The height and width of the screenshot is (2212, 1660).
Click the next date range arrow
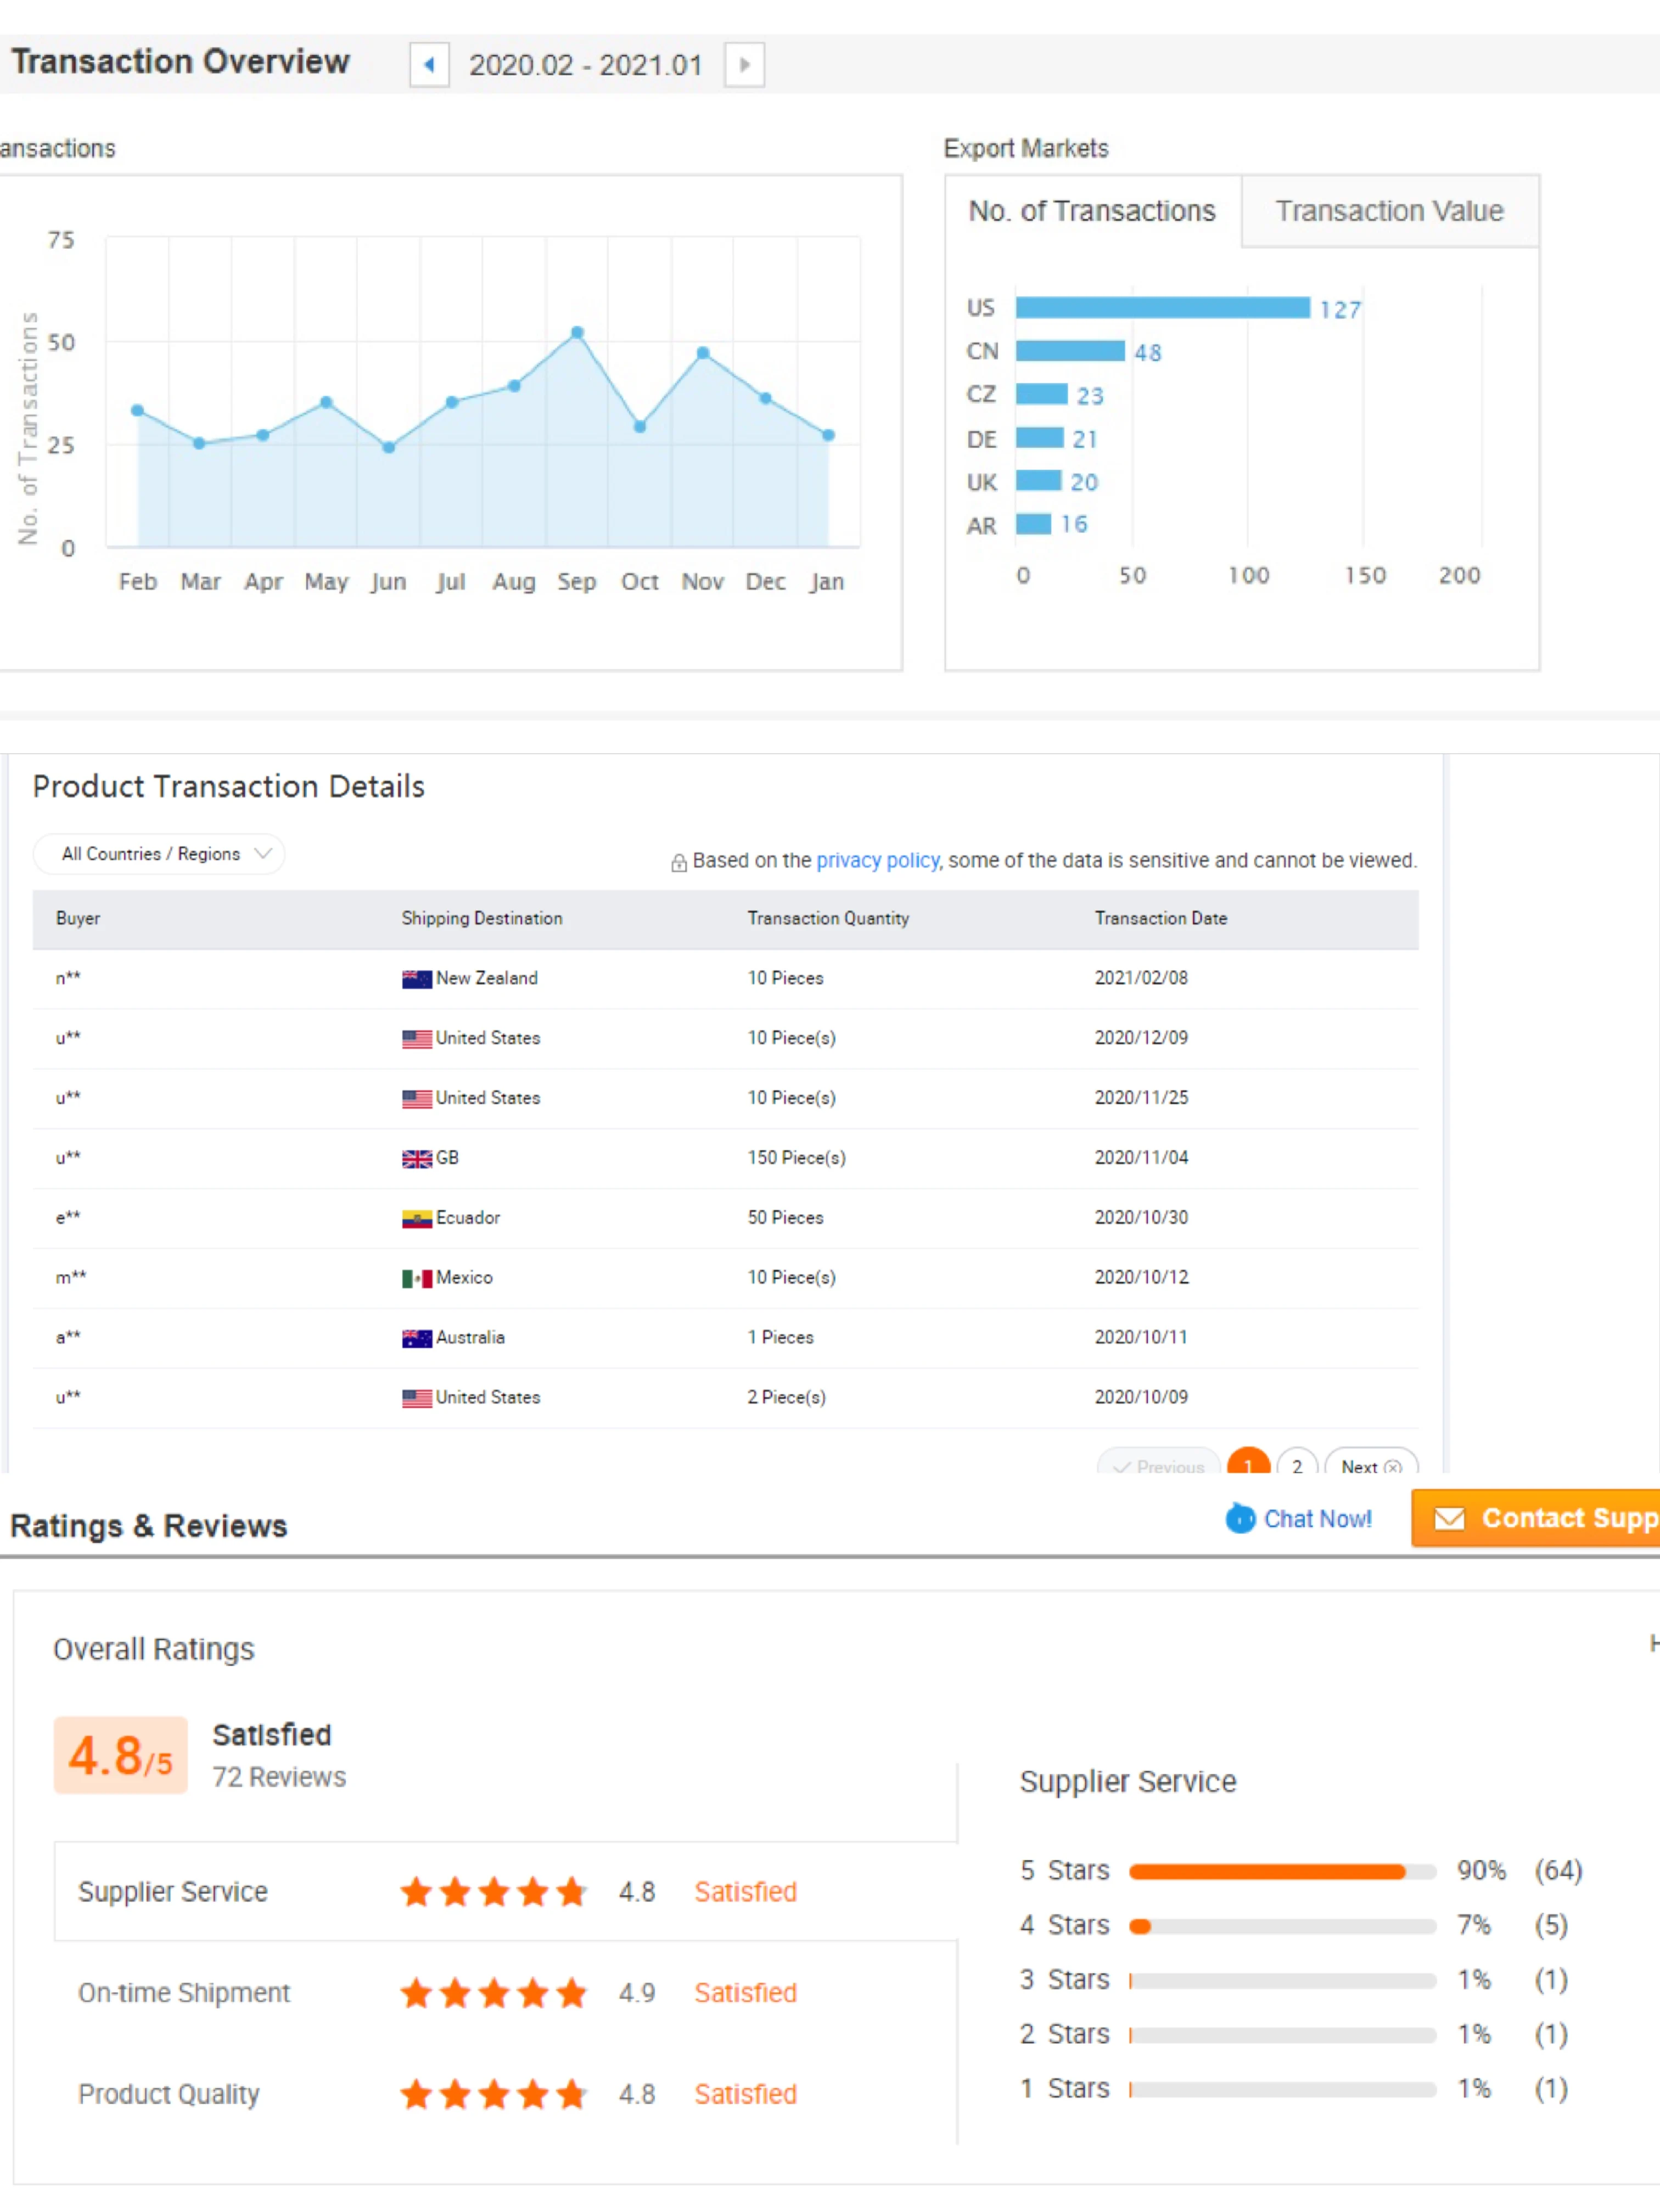[x=744, y=65]
